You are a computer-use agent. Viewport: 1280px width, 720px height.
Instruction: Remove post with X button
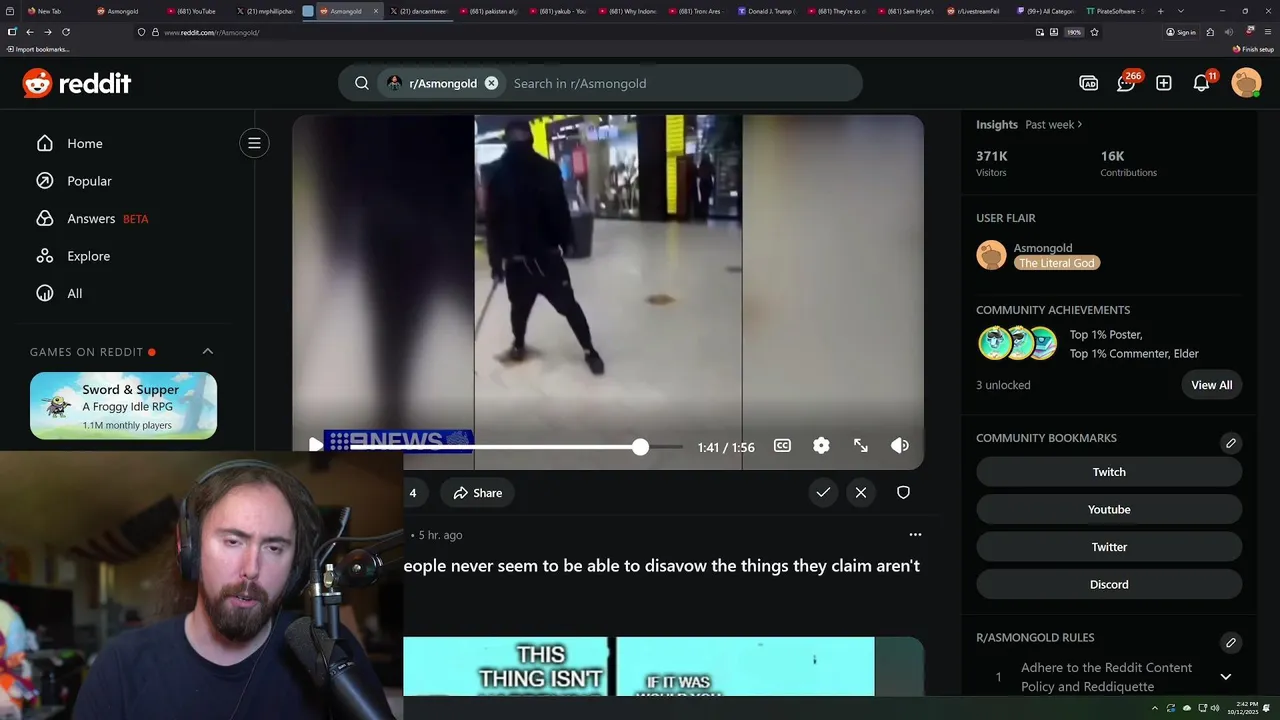click(861, 492)
